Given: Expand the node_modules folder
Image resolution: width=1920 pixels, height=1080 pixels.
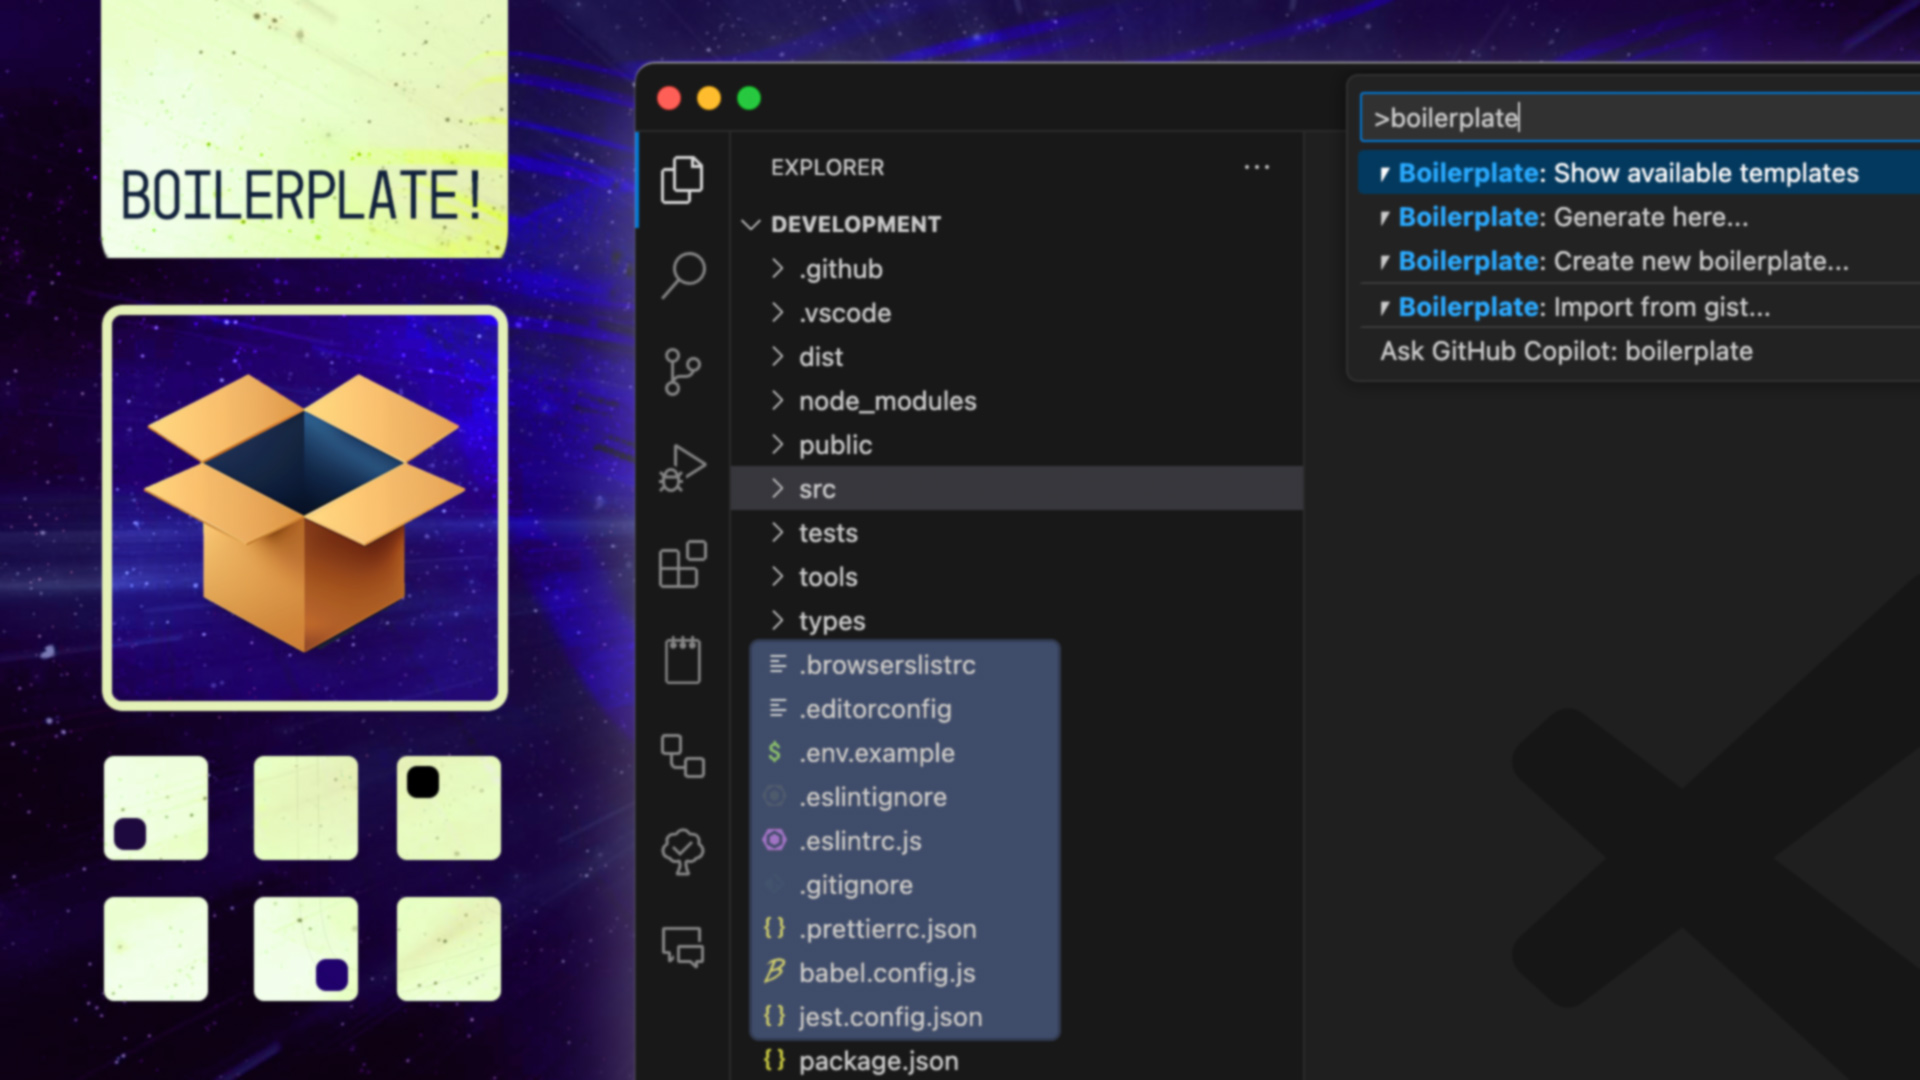Looking at the screenshot, I should coord(886,401).
